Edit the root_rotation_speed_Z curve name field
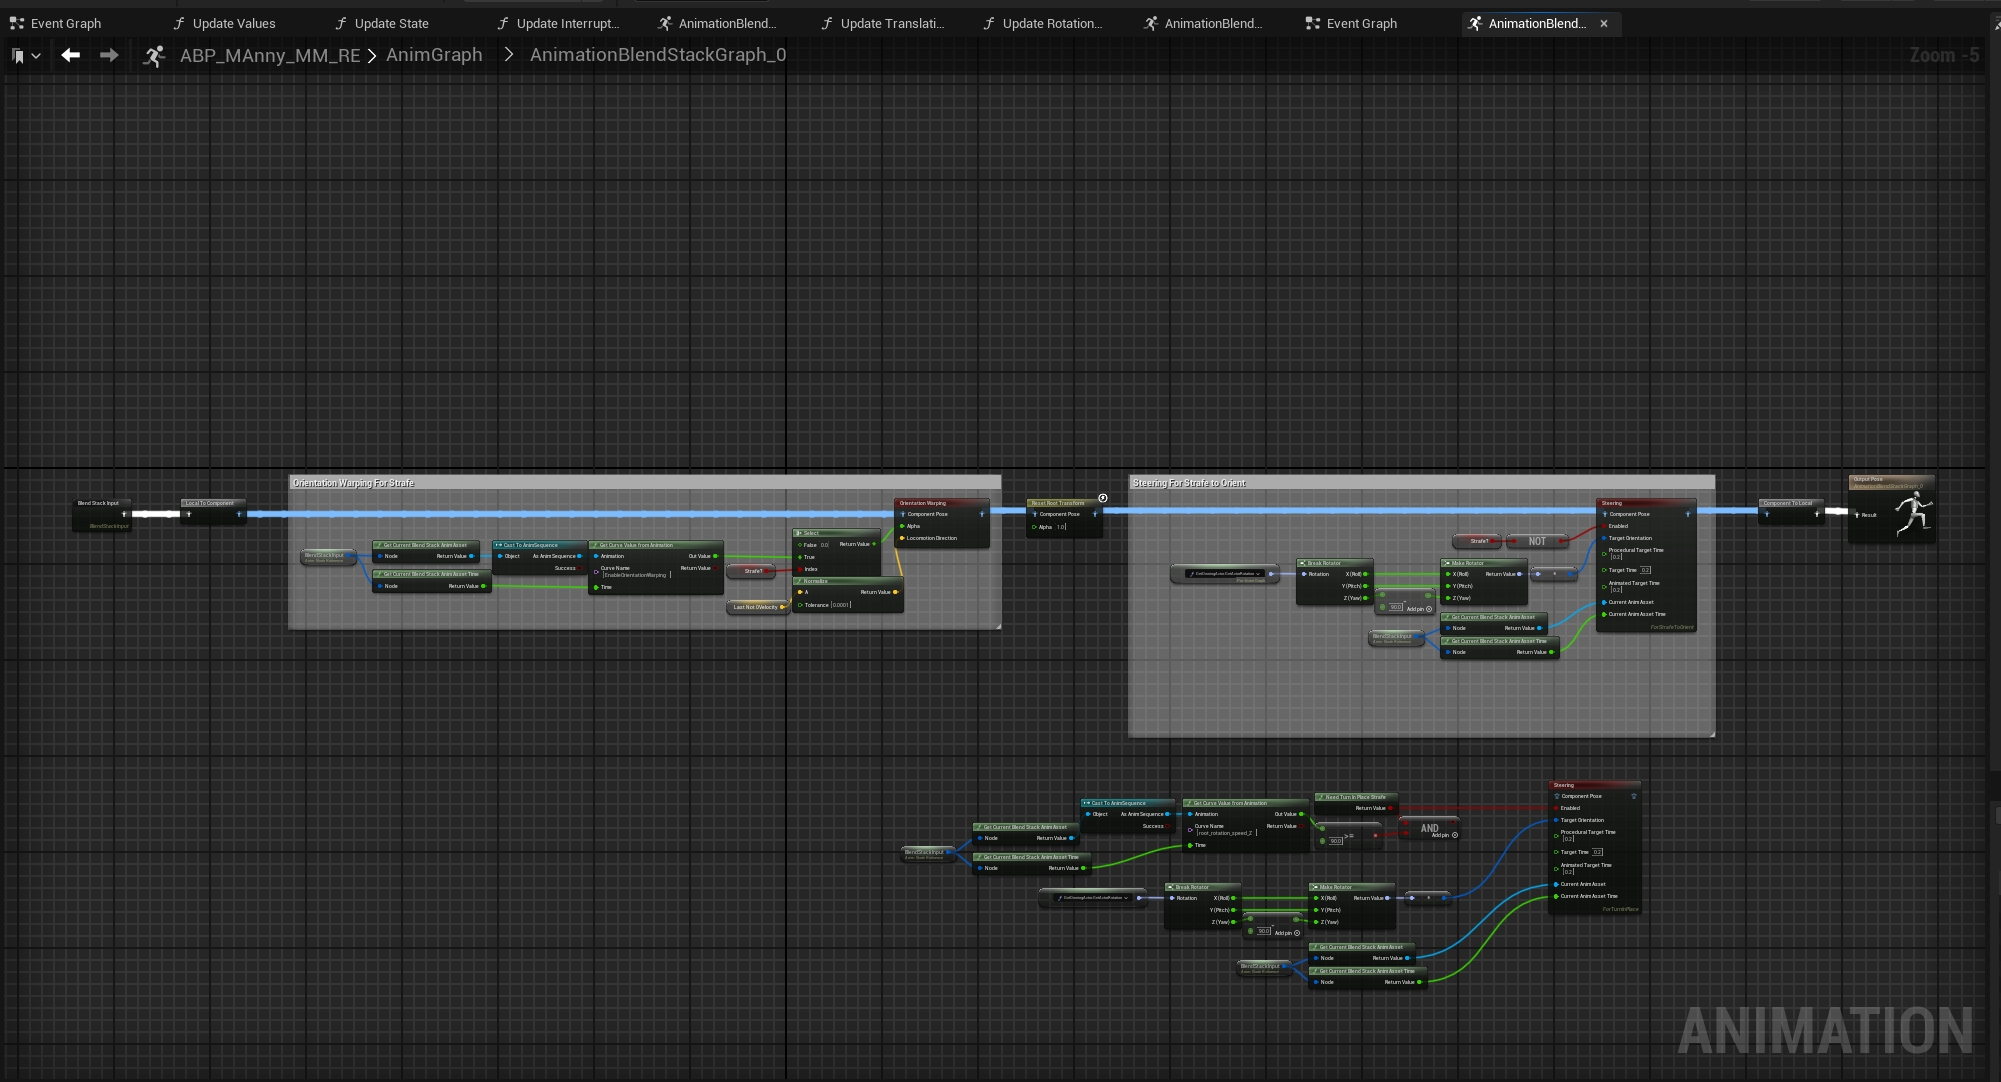 pyautogui.click(x=1226, y=833)
